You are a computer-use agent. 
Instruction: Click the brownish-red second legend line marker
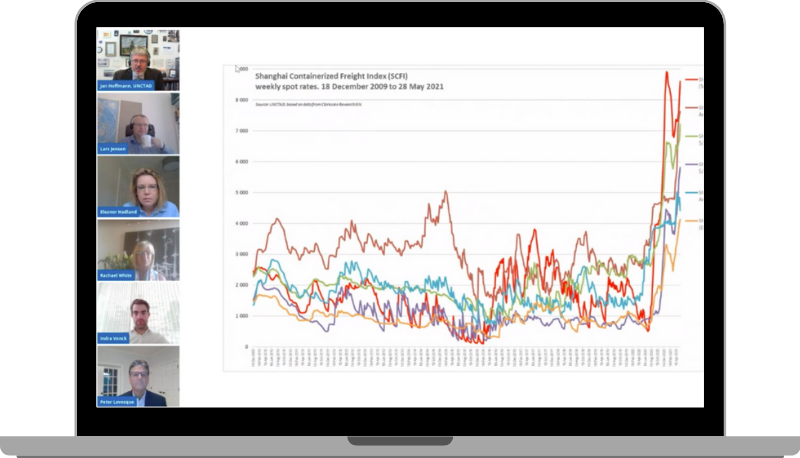pyautogui.click(x=691, y=108)
